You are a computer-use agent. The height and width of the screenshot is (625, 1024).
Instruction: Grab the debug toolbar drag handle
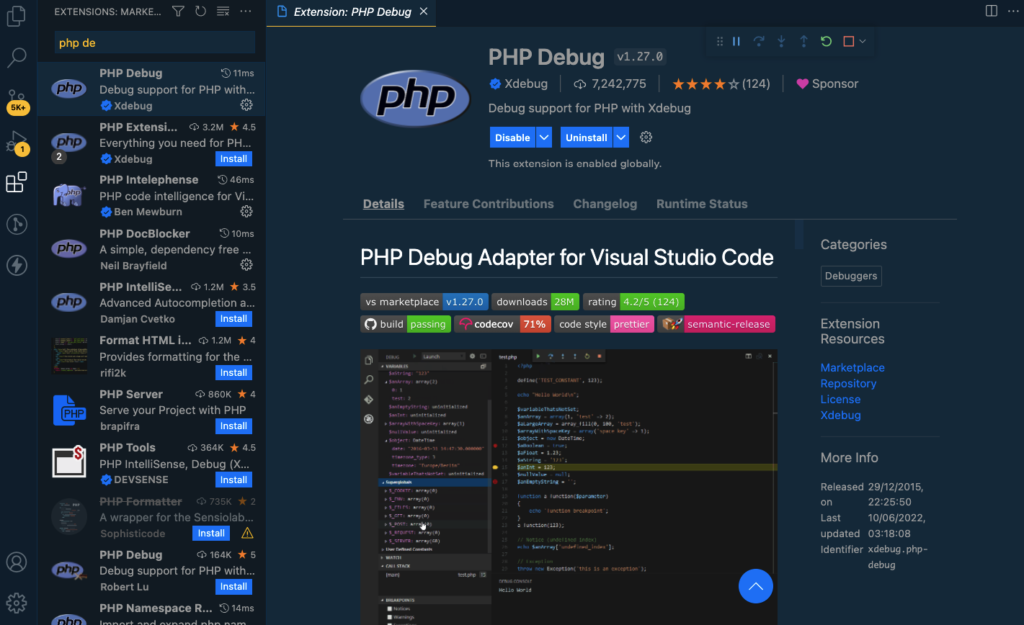[720, 41]
